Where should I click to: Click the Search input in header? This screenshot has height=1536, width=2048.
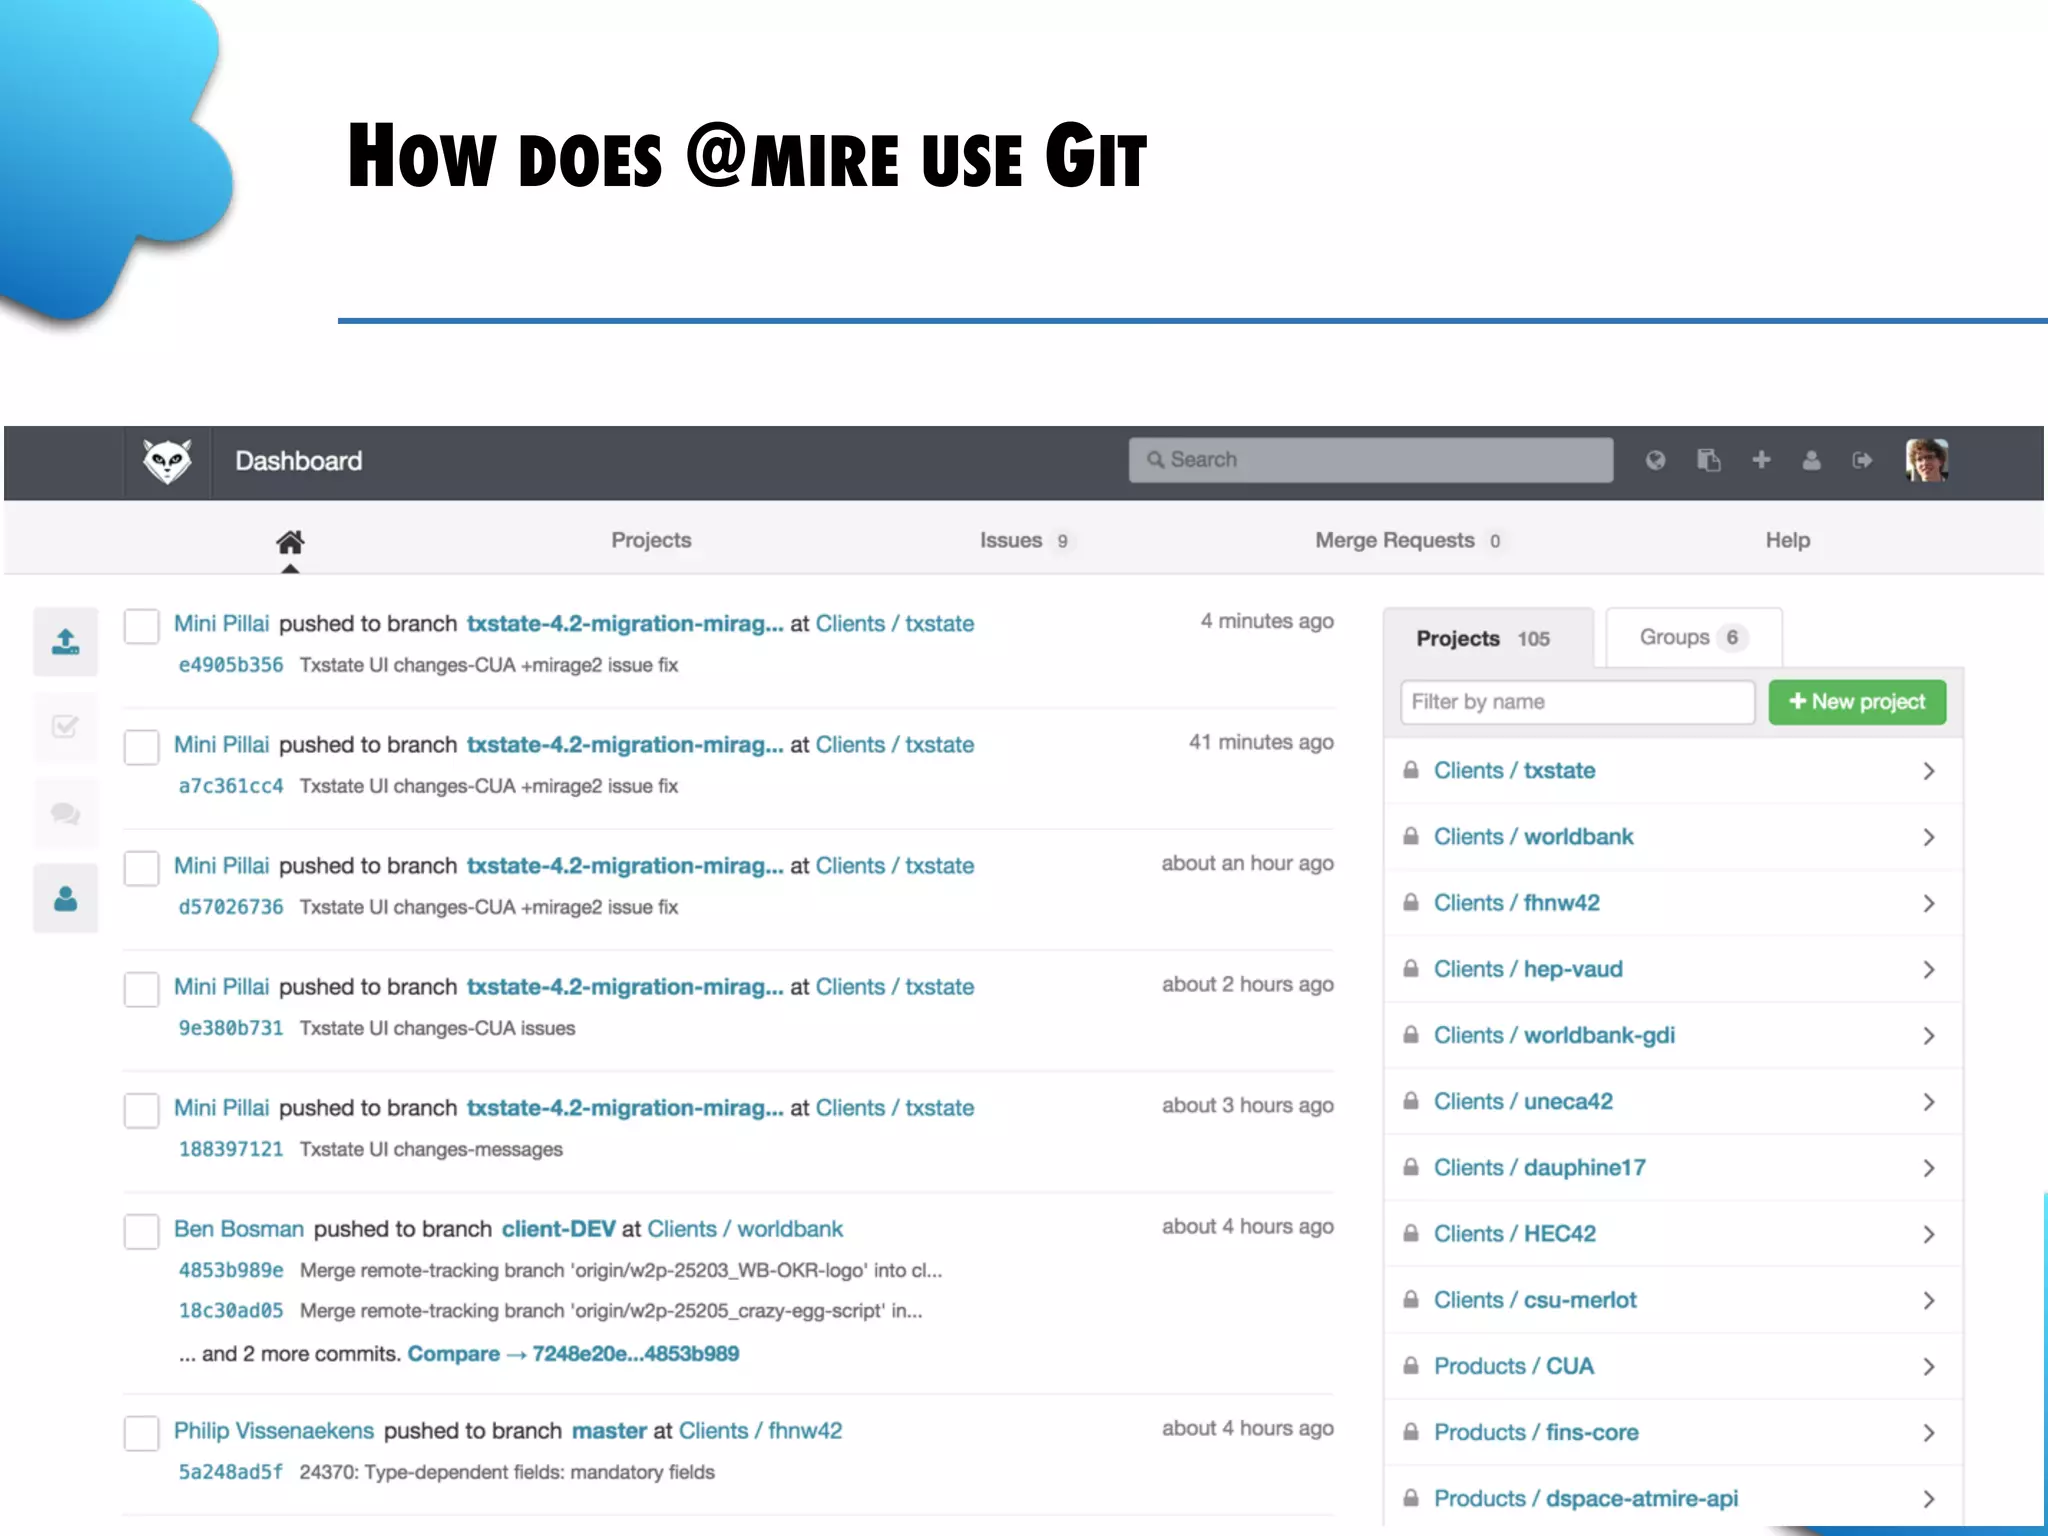[x=1371, y=460]
